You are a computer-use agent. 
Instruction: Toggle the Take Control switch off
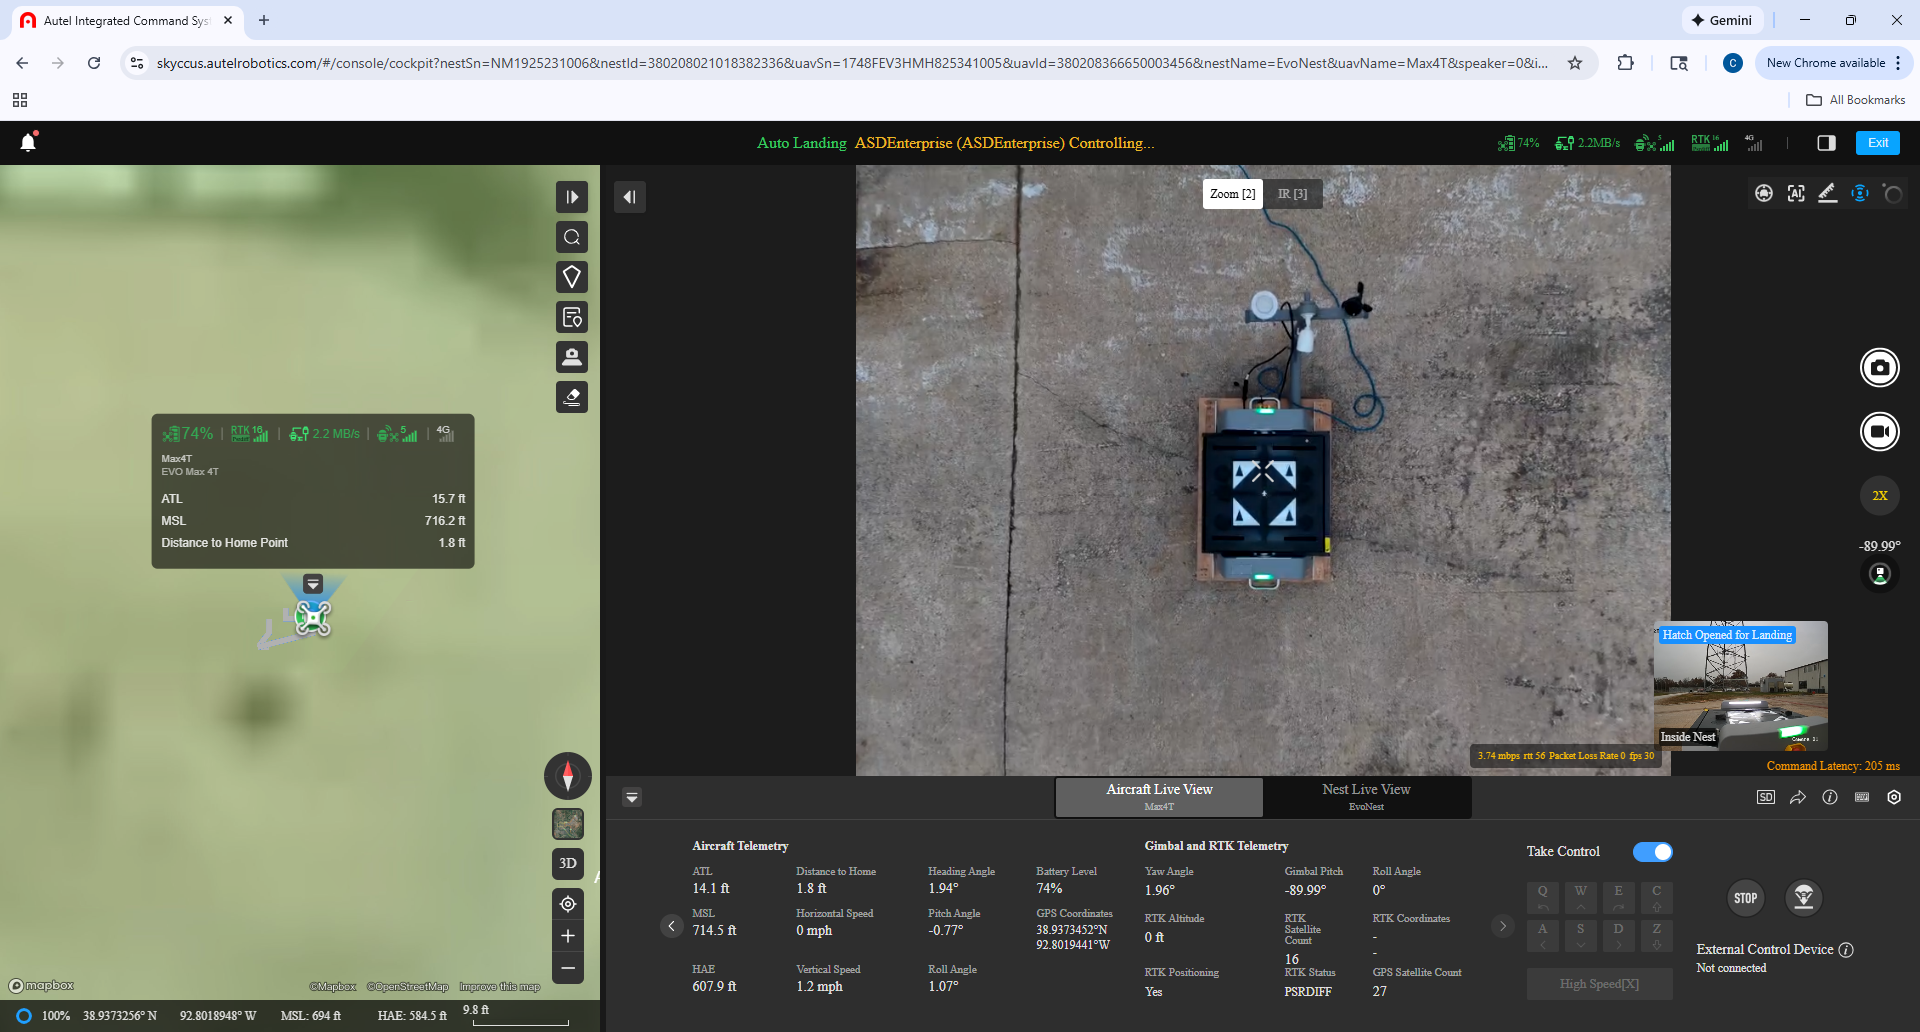tap(1652, 852)
